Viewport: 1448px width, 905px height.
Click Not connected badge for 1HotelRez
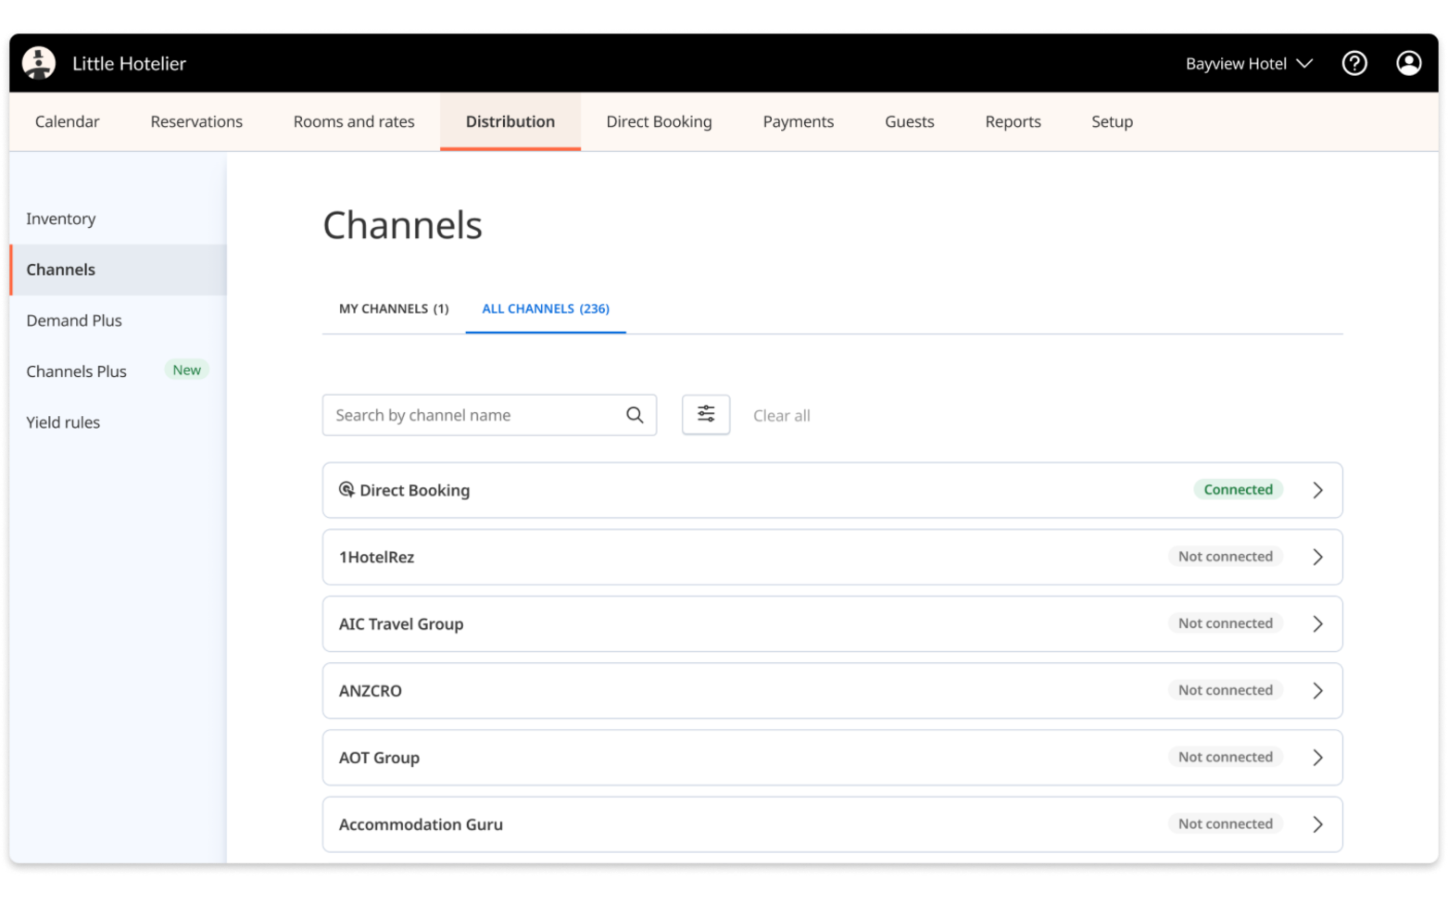pos(1225,557)
